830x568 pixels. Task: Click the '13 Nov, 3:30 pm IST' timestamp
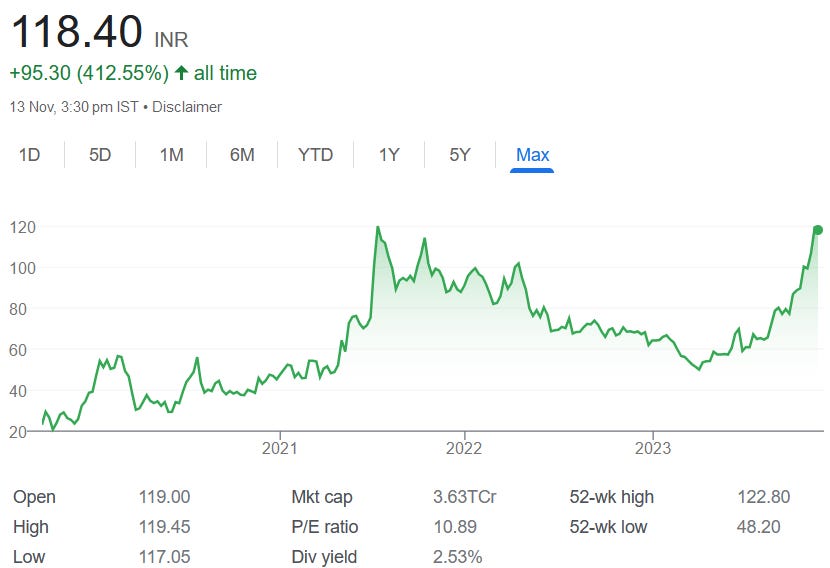click(x=74, y=107)
